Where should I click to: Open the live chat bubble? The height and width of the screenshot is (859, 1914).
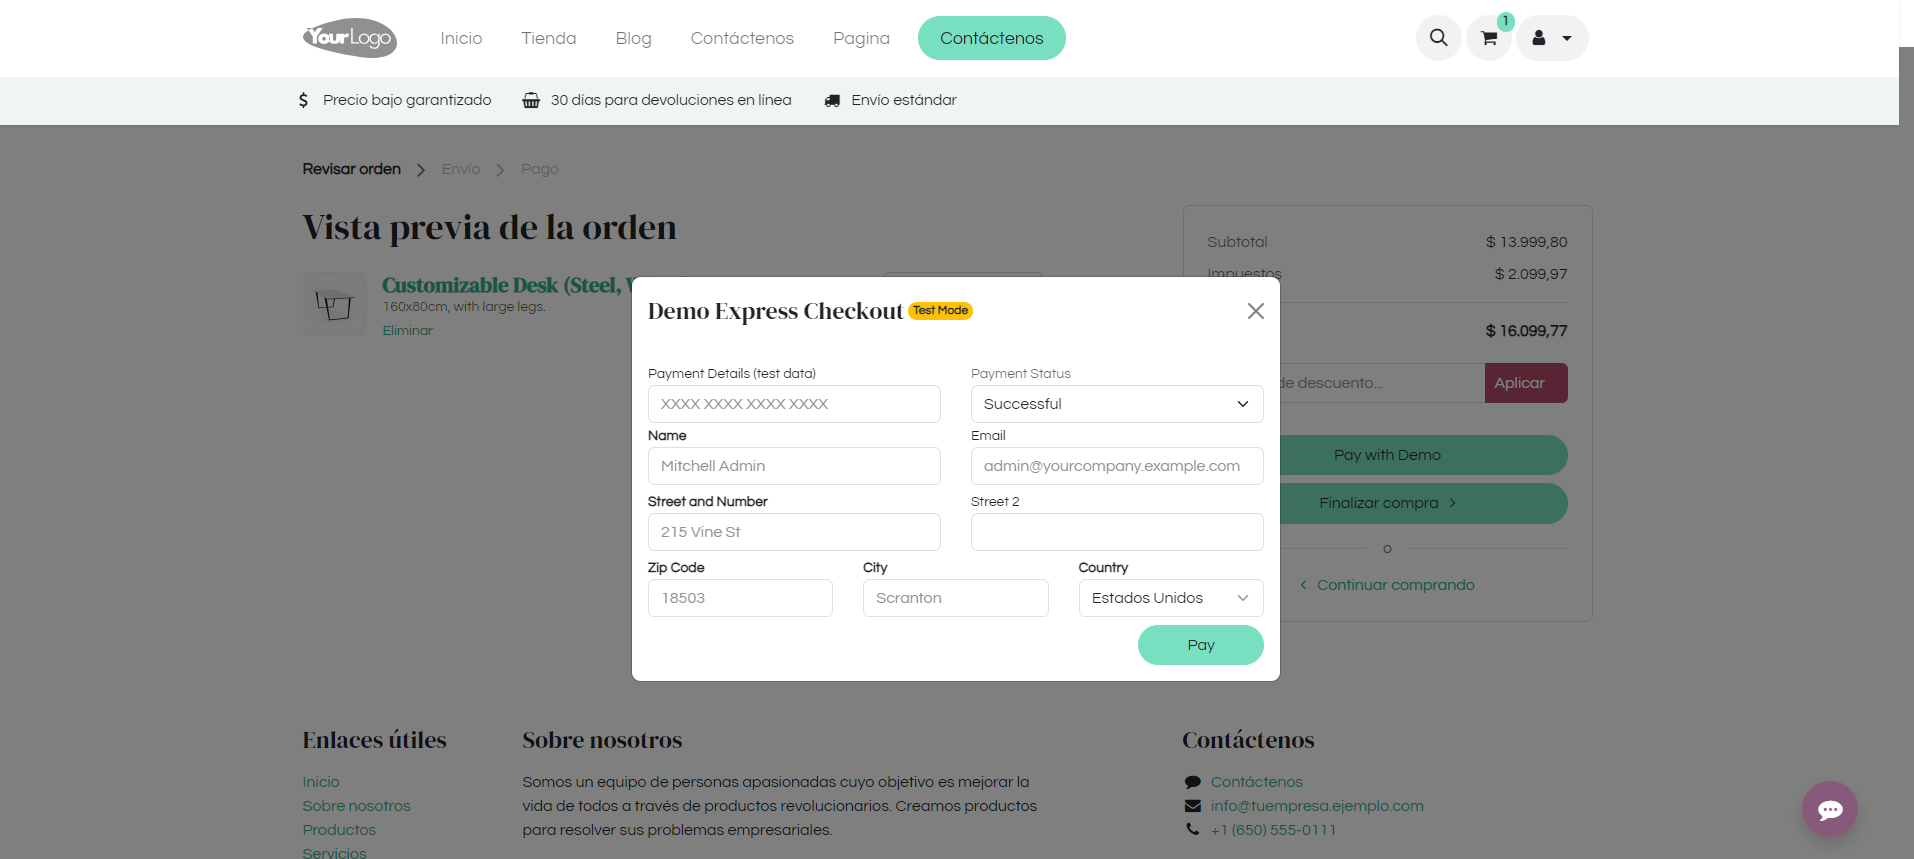(1829, 809)
